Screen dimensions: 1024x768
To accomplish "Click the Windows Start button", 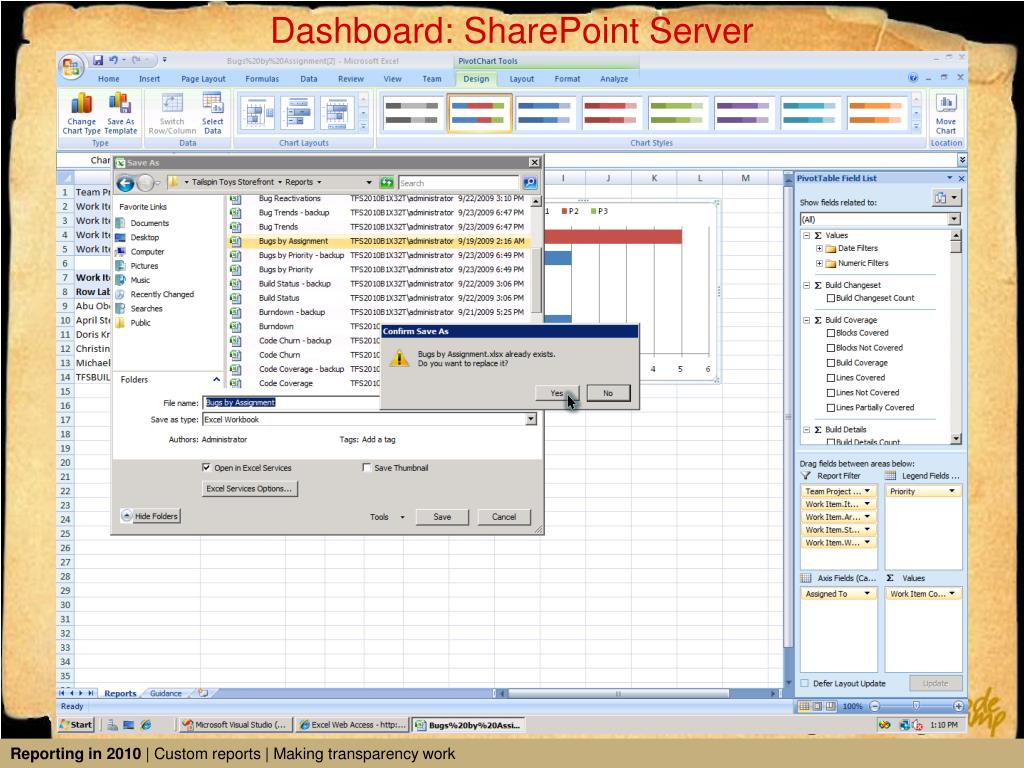I will point(76,724).
